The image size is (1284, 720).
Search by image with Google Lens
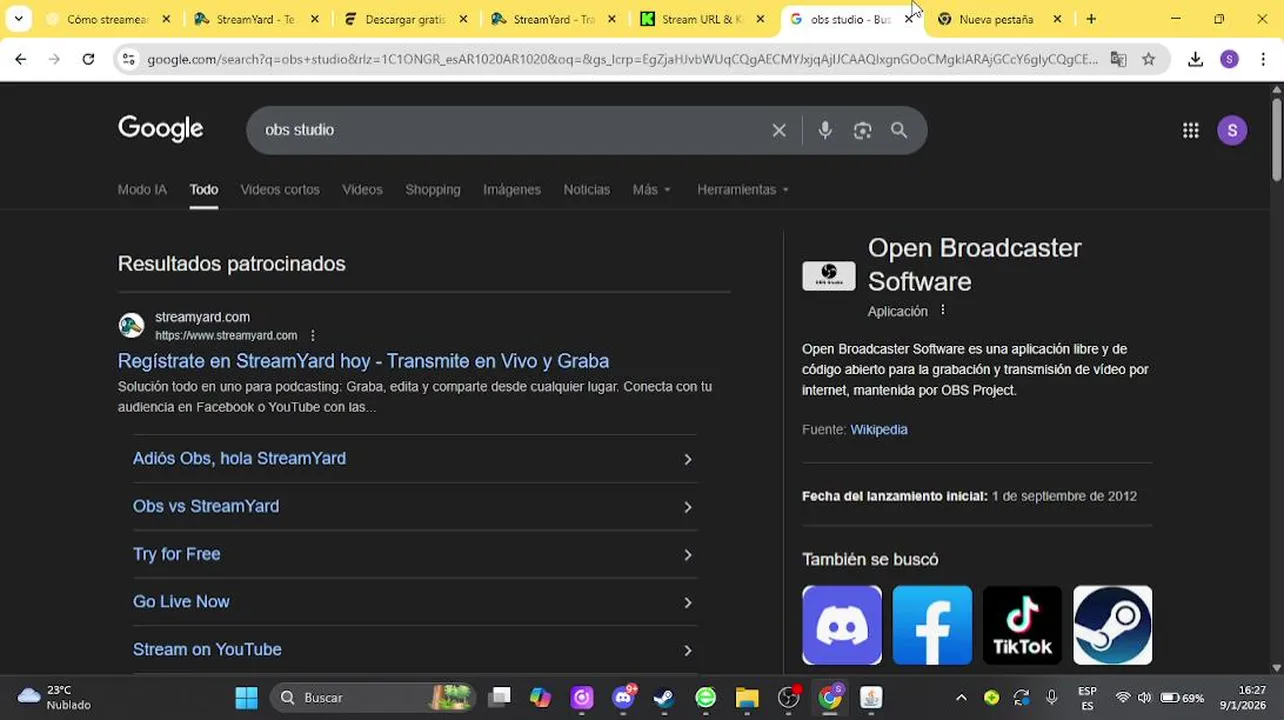862,130
